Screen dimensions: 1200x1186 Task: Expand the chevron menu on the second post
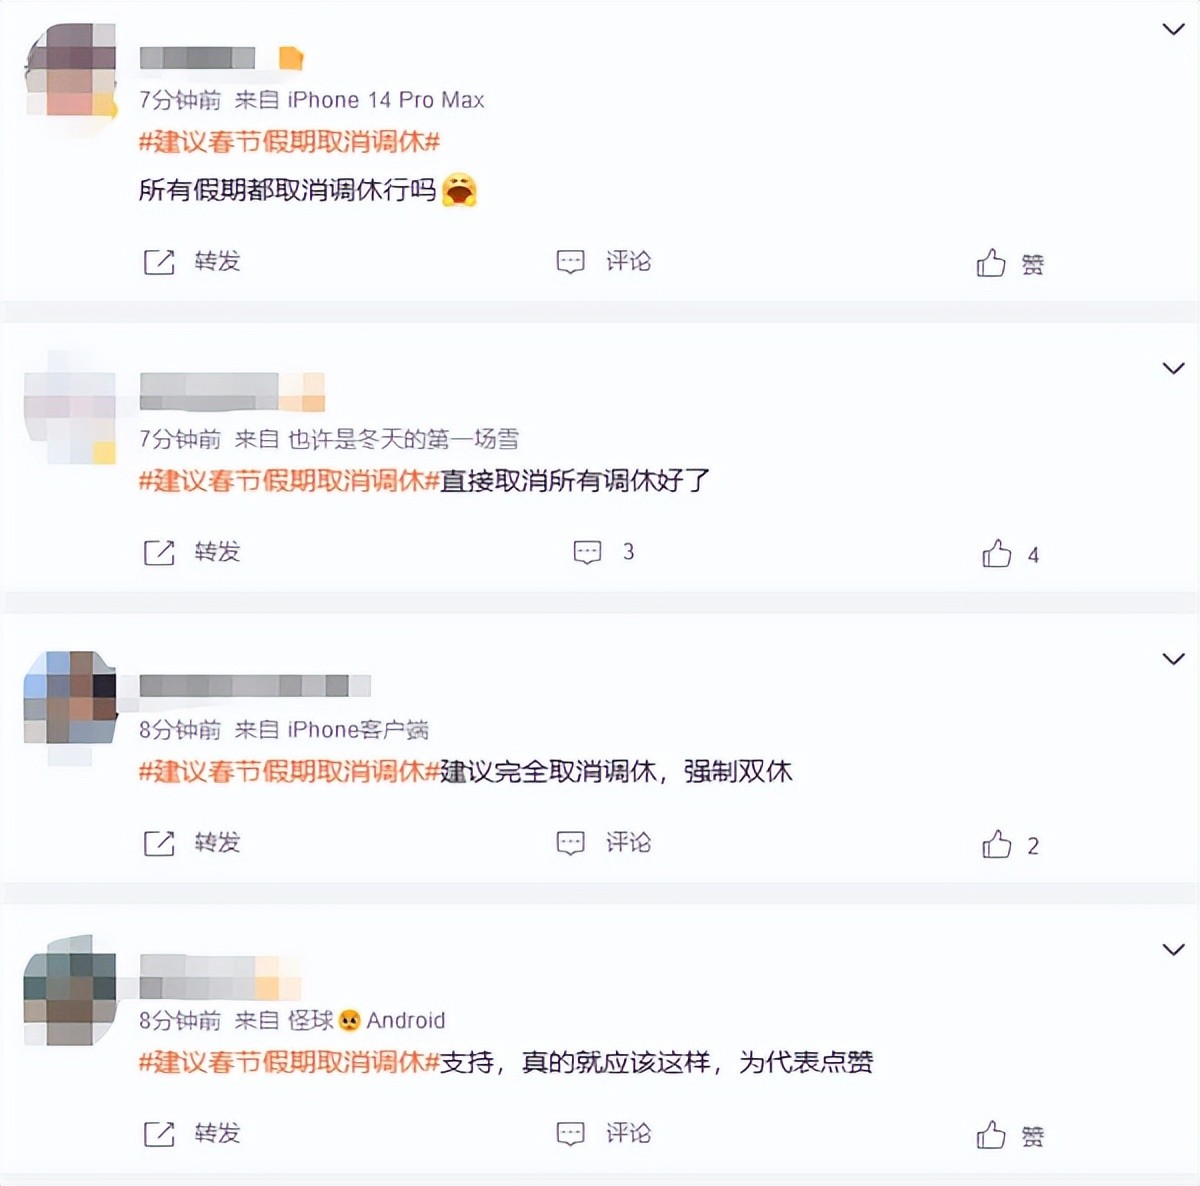click(1173, 368)
